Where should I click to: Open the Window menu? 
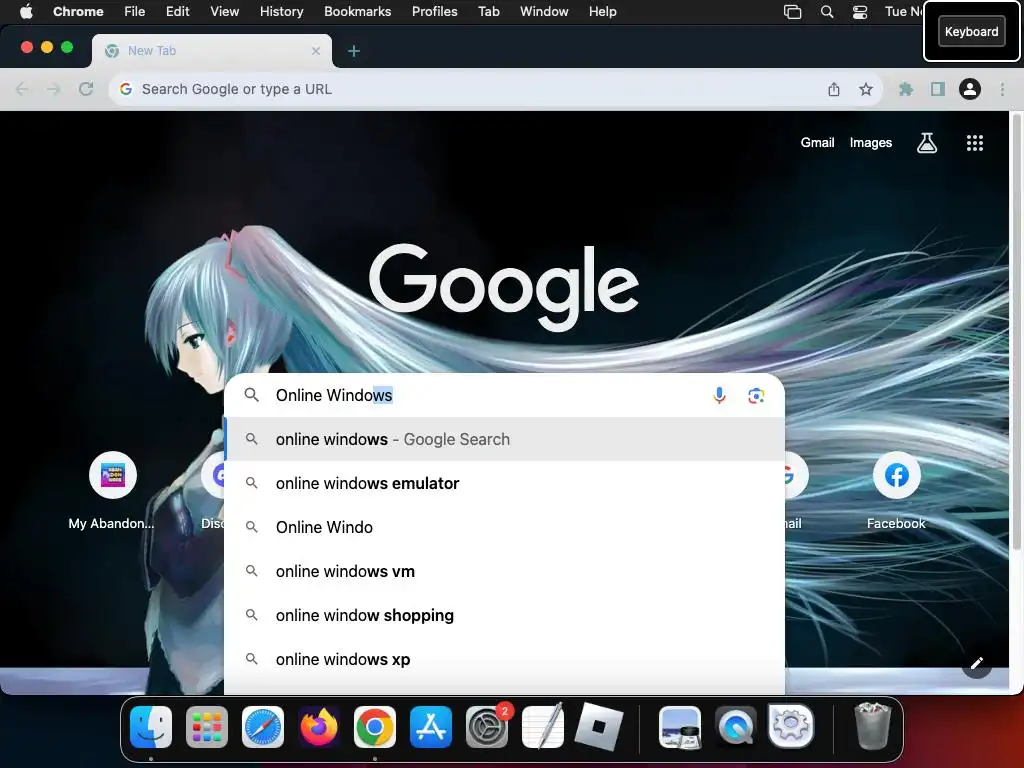544,12
